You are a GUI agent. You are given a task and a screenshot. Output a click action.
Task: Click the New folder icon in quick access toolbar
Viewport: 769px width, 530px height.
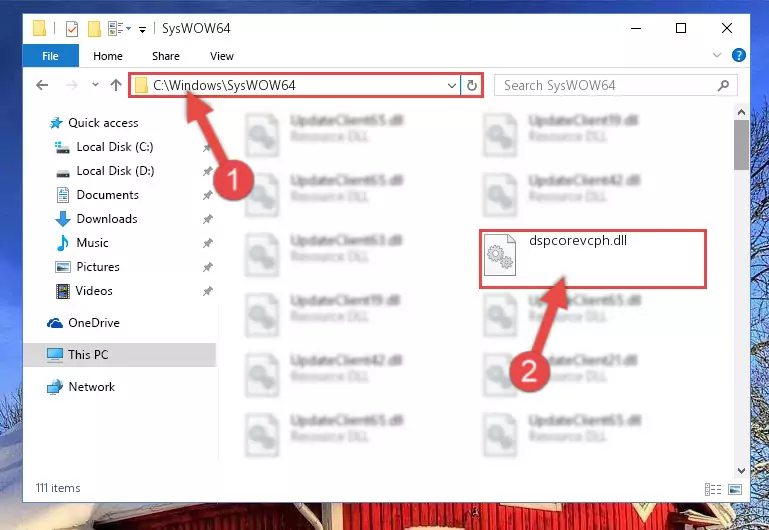(94, 29)
